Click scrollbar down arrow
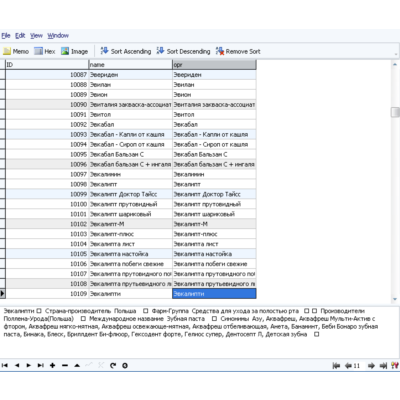The image size is (400, 400). (x=395, y=299)
